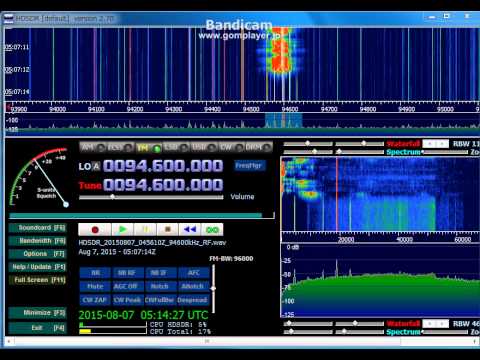
Task: Toggle the Mute button
Action: pos(95,286)
